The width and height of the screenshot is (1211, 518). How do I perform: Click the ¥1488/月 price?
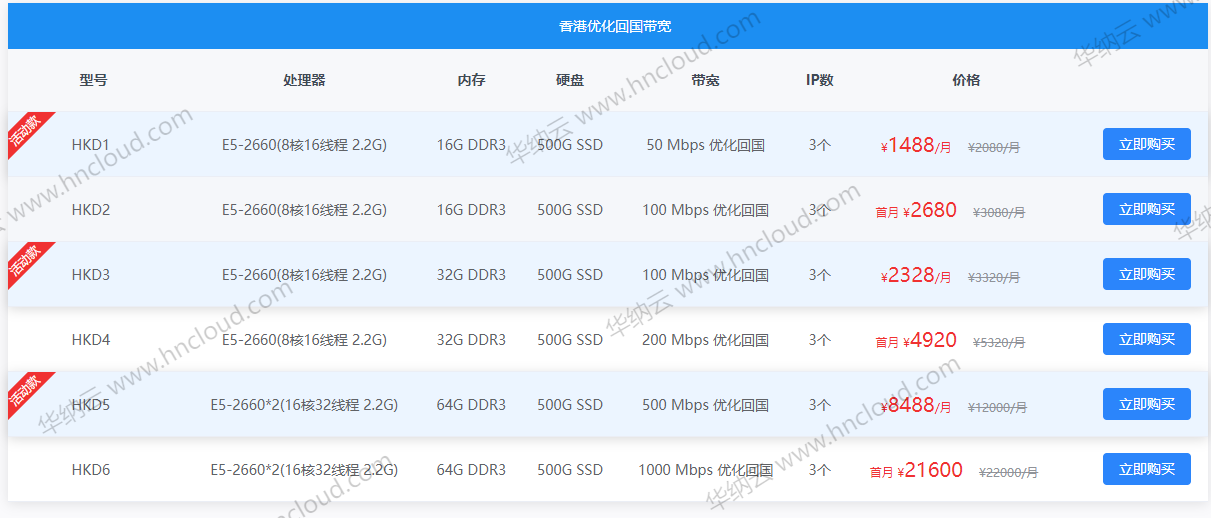[916, 145]
